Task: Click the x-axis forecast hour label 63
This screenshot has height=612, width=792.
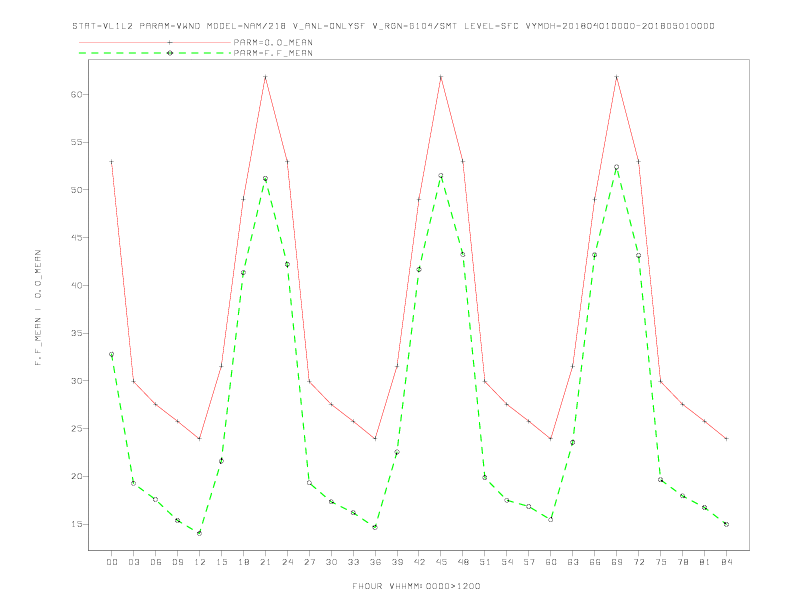Action: click(x=573, y=562)
